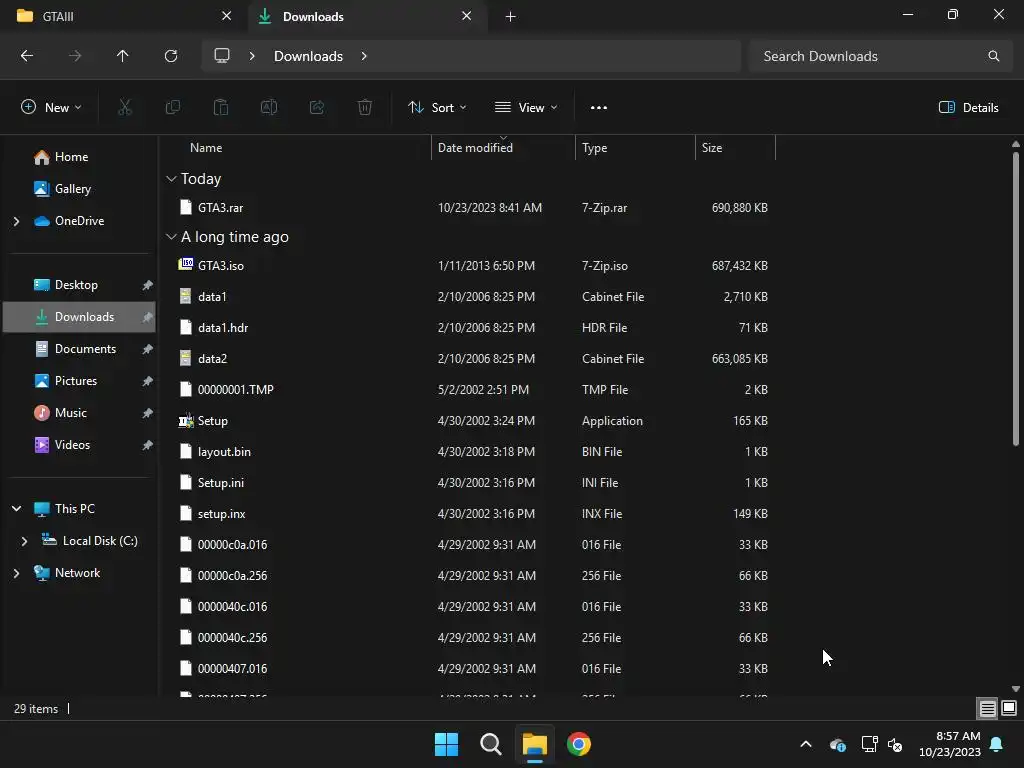Click the This PC monitor icon in address bar
Image resolution: width=1024 pixels, height=768 pixels.
coord(222,56)
